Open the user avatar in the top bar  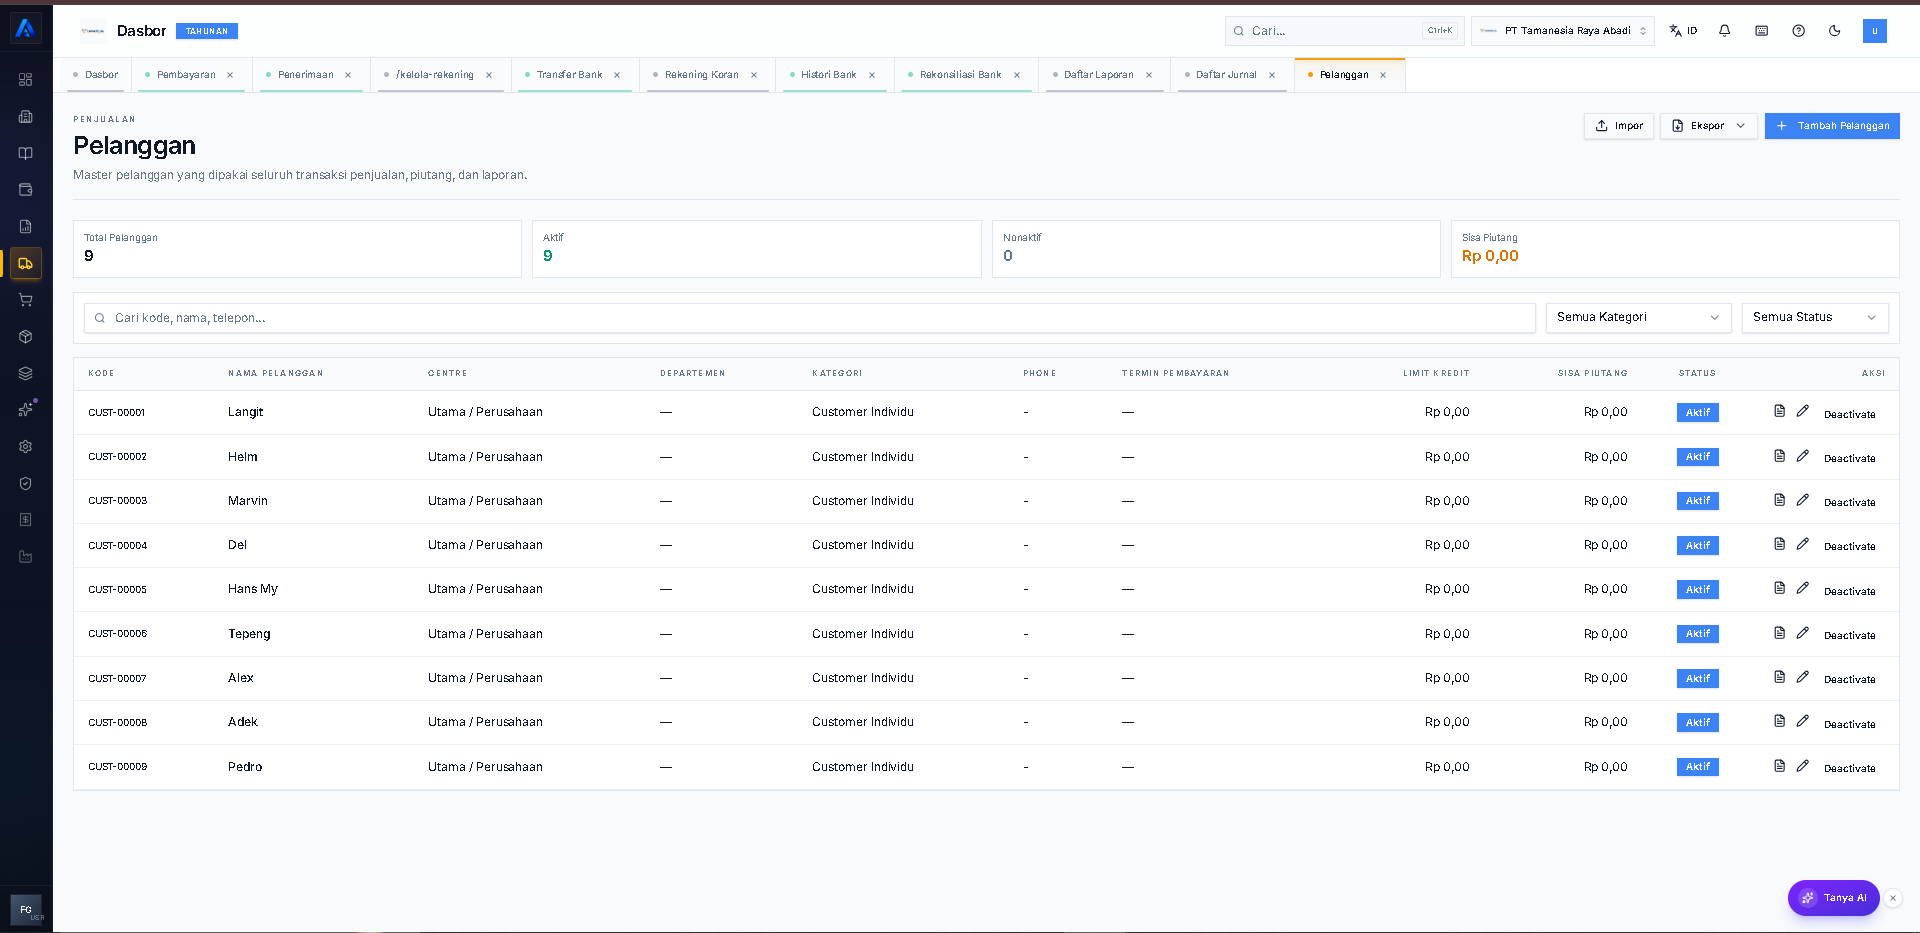click(1874, 31)
